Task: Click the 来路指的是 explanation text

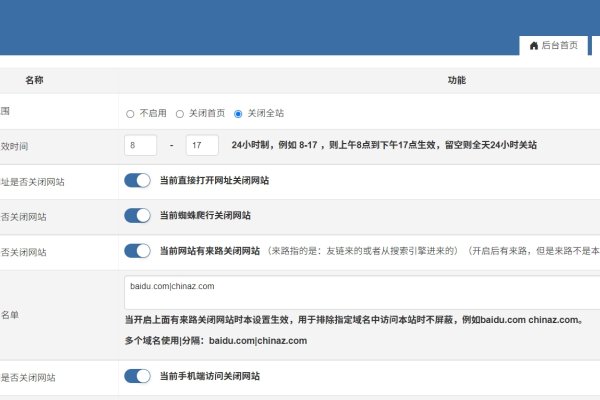Action: (x=362, y=251)
